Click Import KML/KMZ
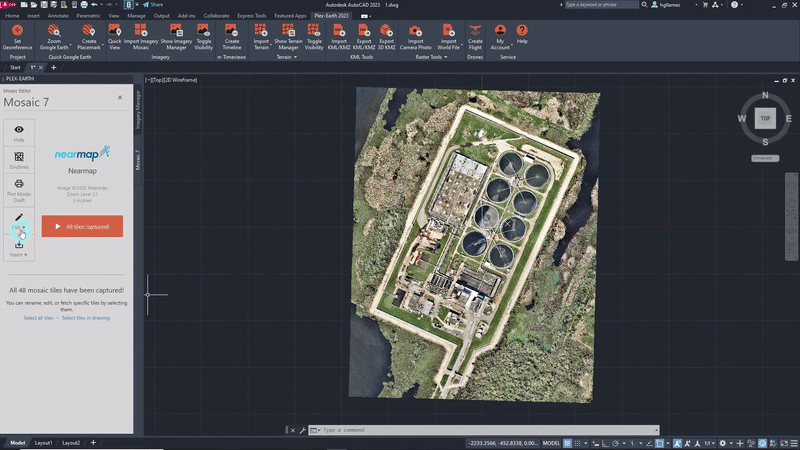Image resolution: width=800 pixels, height=450 pixels. [339, 37]
